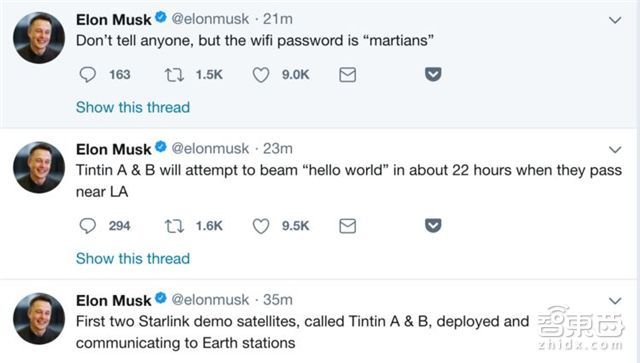The width and height of the screenshot is (640, 363).
Task: Expand options menu on the 21m tweet
Action: [x=615, y=20]
